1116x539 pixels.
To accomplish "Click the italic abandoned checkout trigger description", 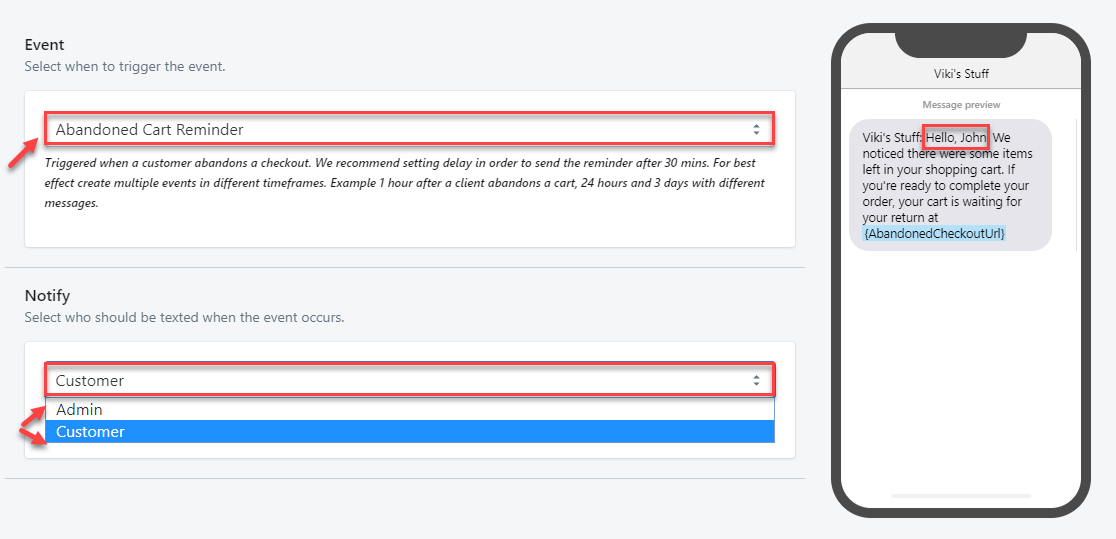I will coord(404,183).
